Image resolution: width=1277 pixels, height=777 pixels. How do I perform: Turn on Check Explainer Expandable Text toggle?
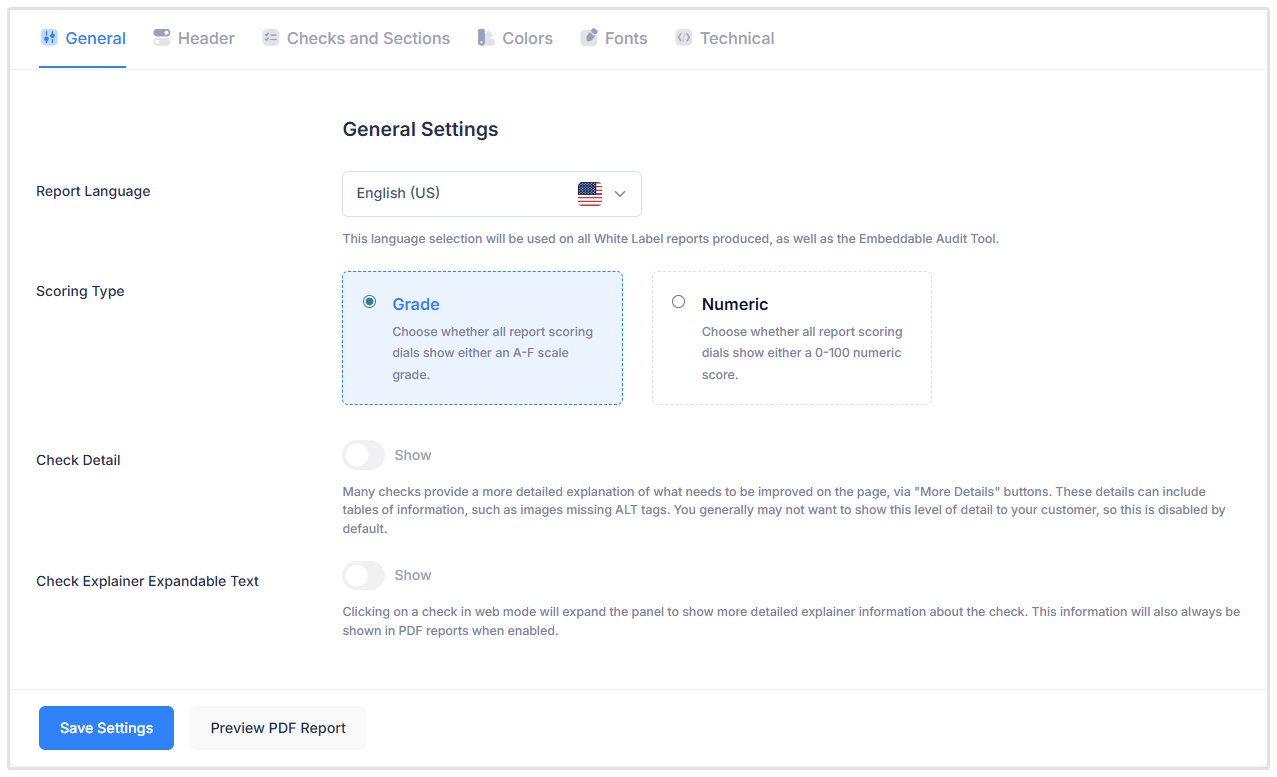[363, 575]
